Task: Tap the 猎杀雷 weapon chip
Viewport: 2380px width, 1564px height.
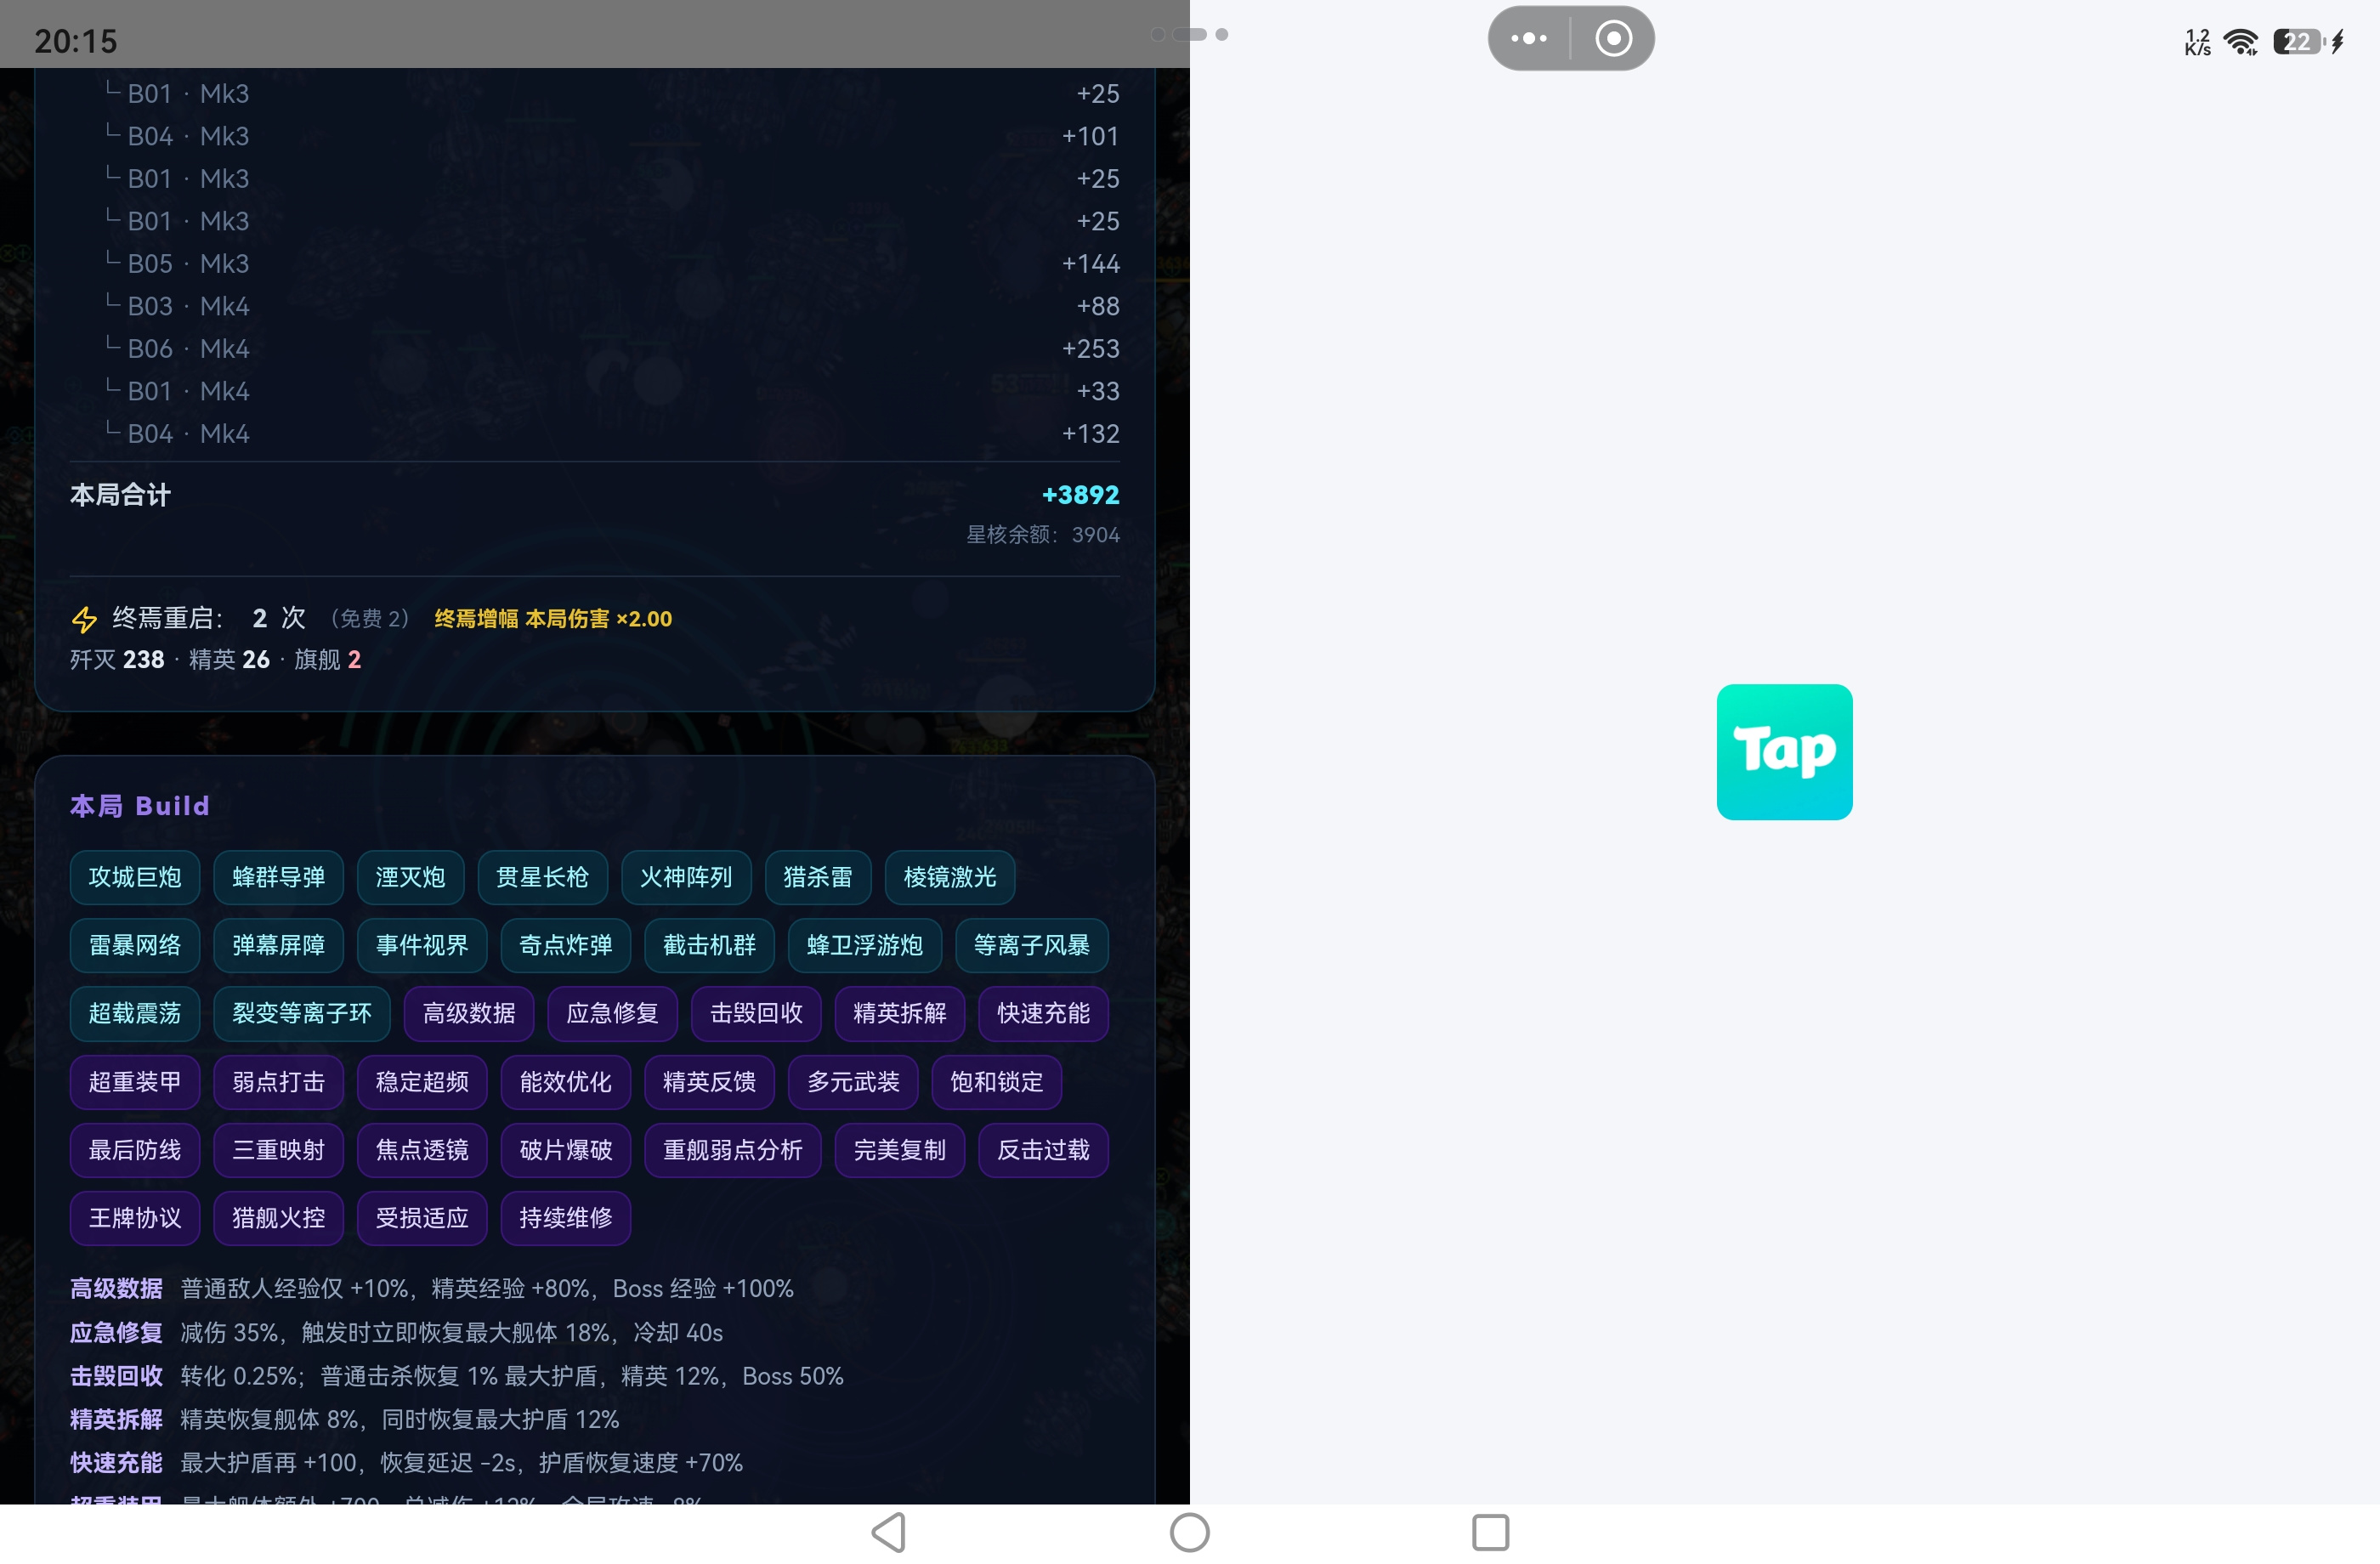Action: (818, 877)
